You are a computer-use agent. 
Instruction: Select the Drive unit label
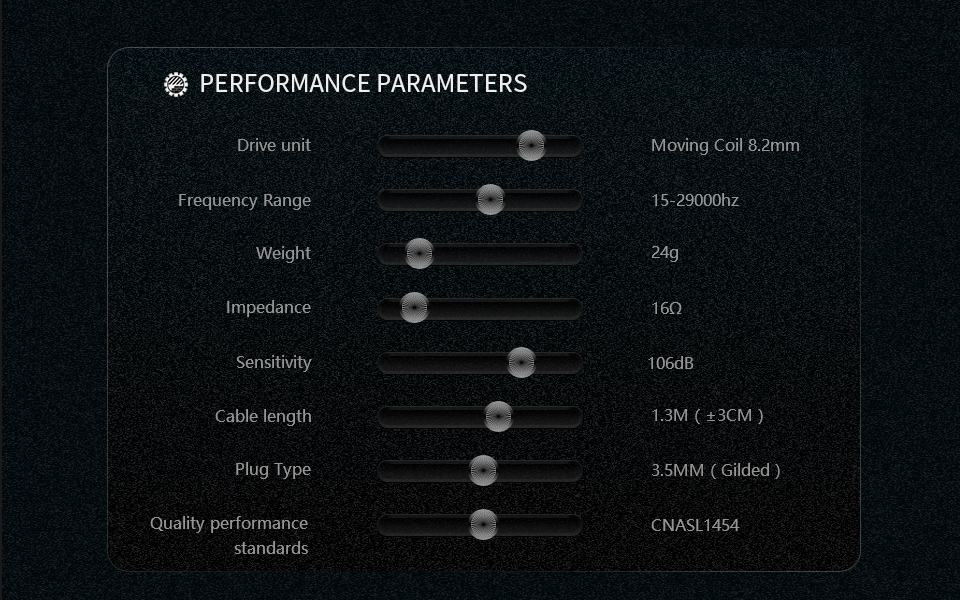point(273,145)
